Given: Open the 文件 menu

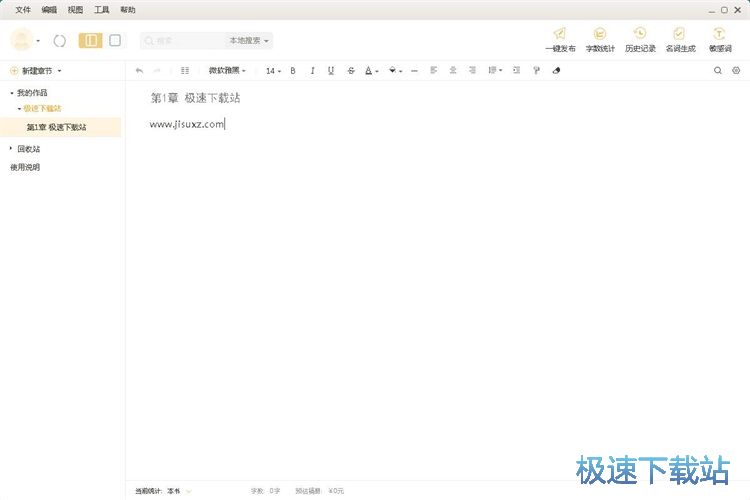Looking at the screenshot, I should coord(22,10).
